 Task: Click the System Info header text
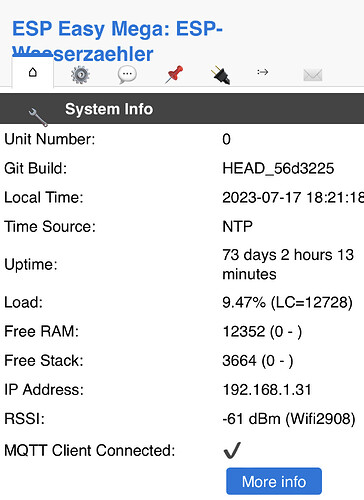click(x=109, y=109)
